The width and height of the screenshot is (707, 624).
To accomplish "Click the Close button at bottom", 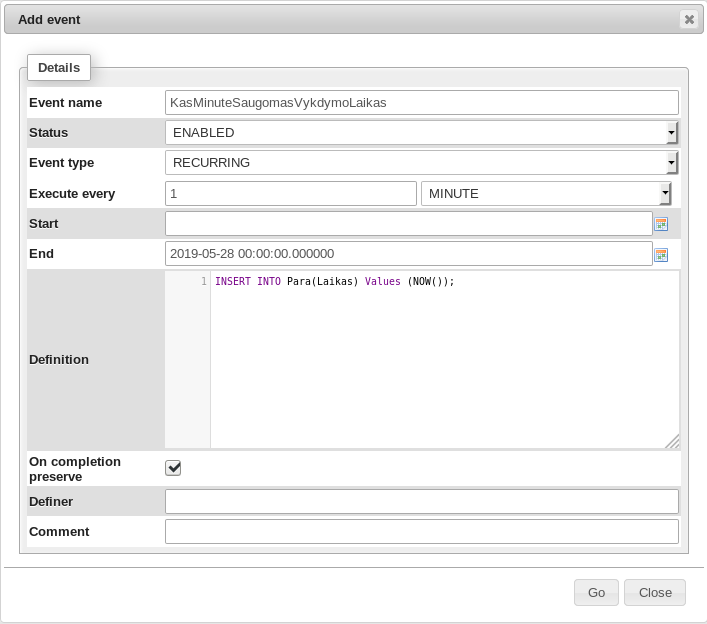I will coord(655,592).
